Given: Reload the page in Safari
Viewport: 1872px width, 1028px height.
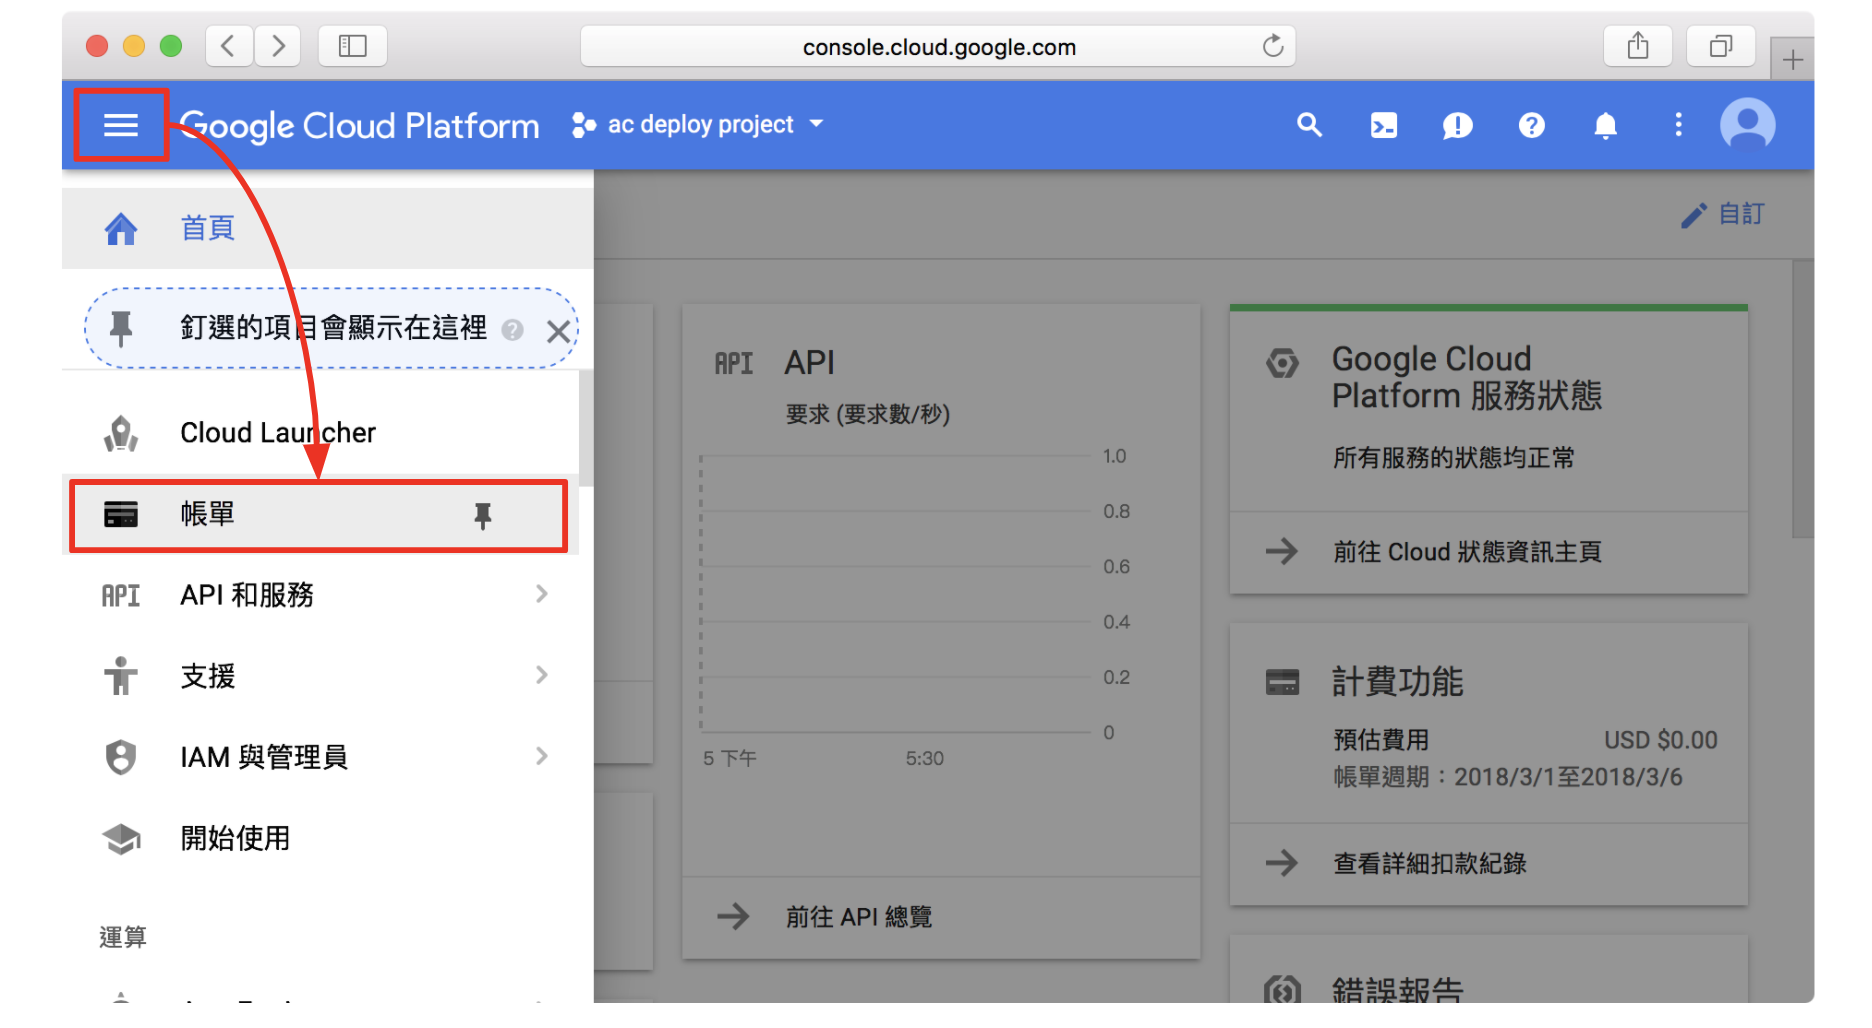Looking at the screenshot, I should click(1272, 46).
